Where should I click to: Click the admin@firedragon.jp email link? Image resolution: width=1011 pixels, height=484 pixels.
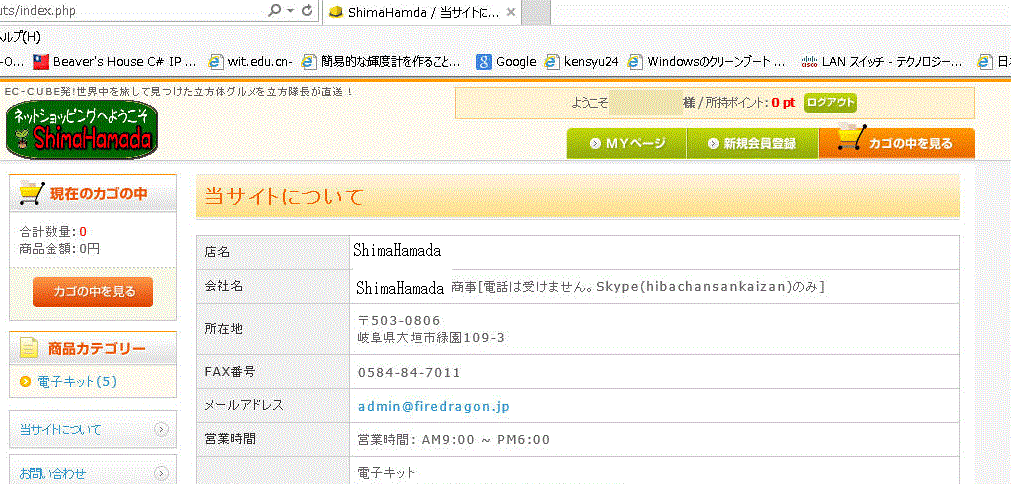(434, 407)
